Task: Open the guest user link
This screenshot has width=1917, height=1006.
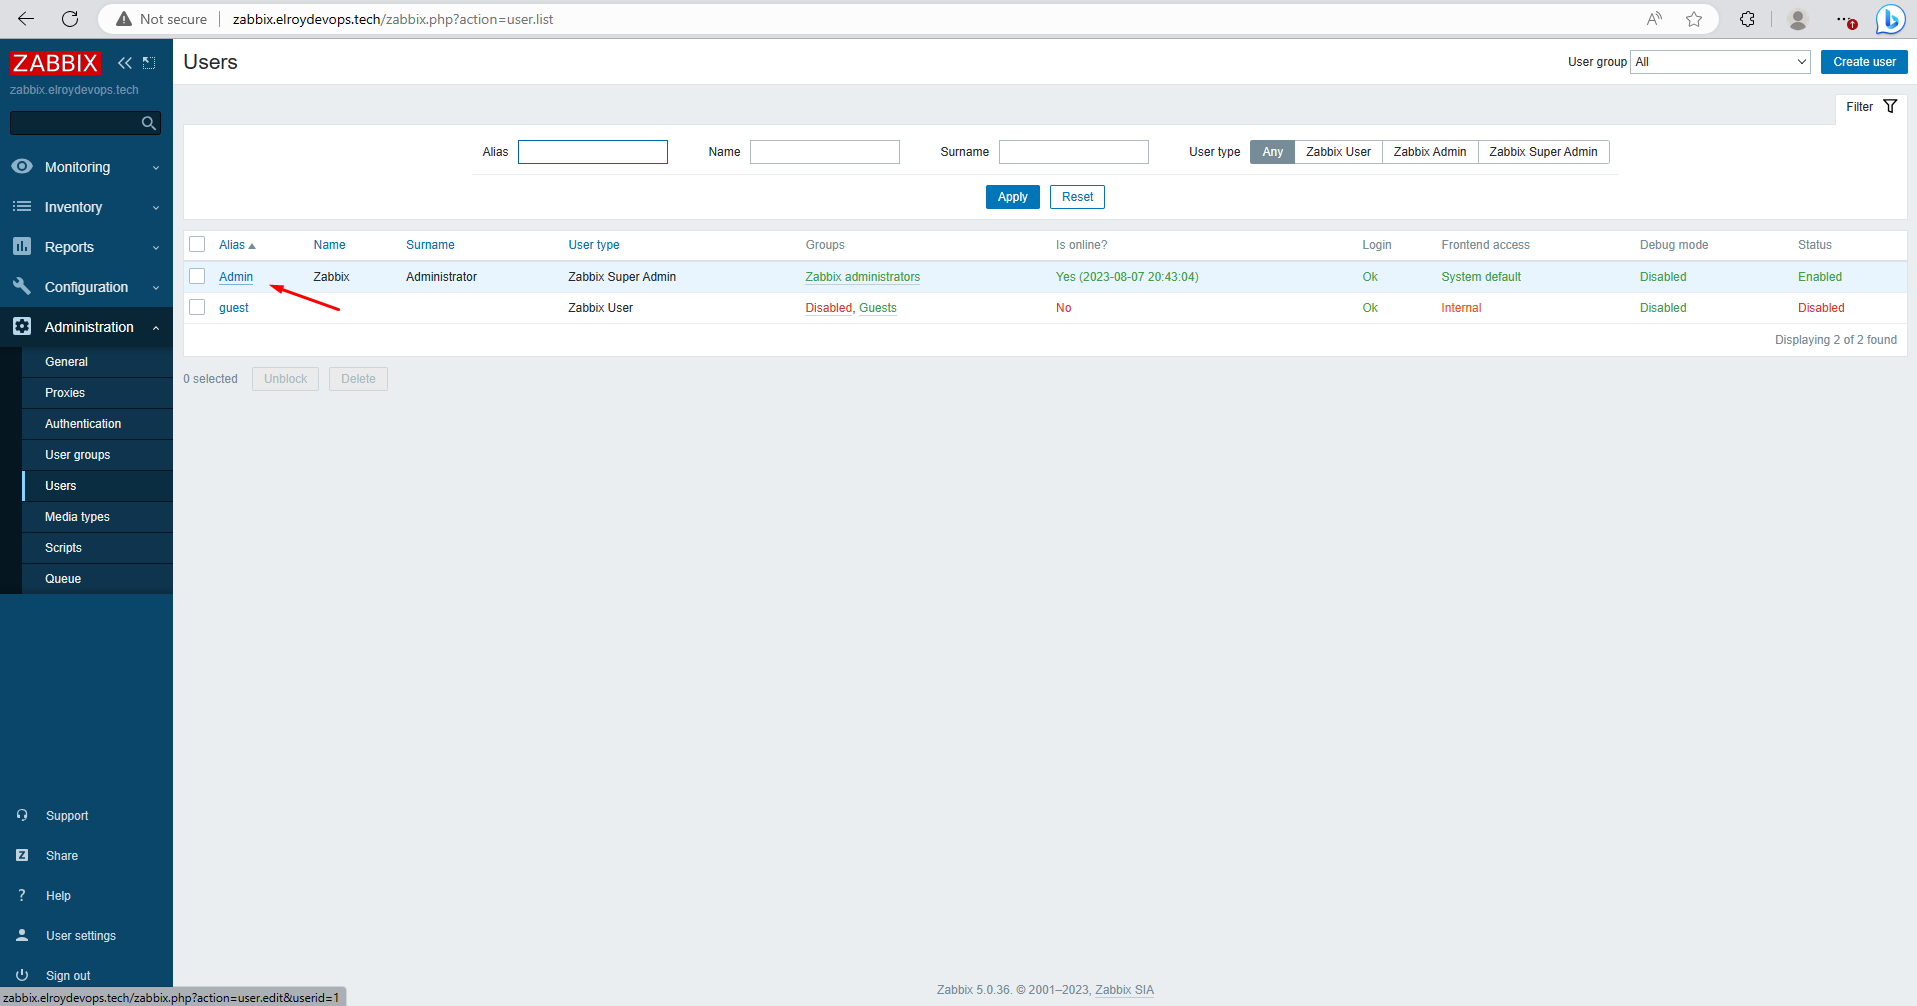Action: tap(234, 308)
